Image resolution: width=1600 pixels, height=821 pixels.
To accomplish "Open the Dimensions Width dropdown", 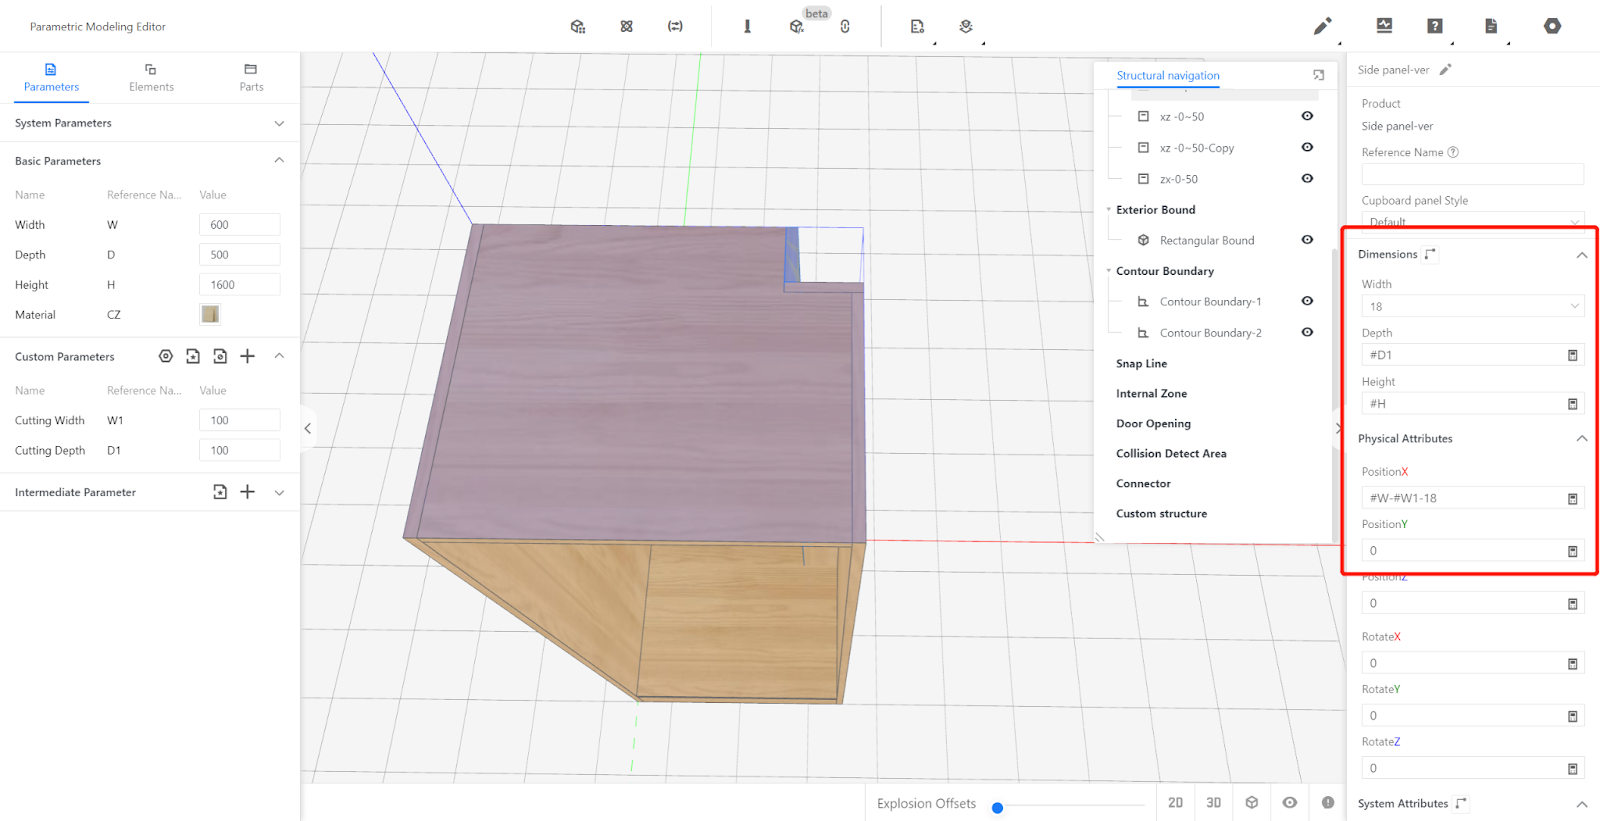I will (1471, 306).
